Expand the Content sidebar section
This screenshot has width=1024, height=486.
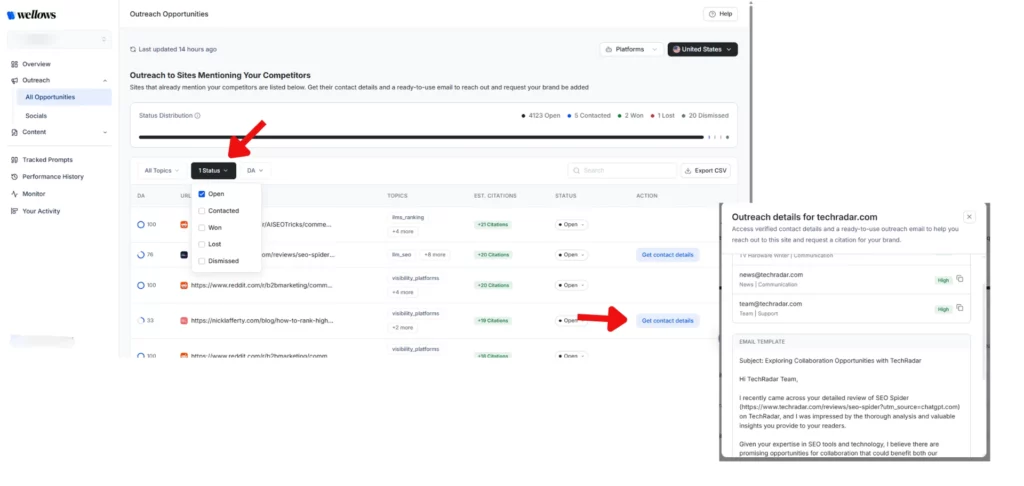click(105, 132)
